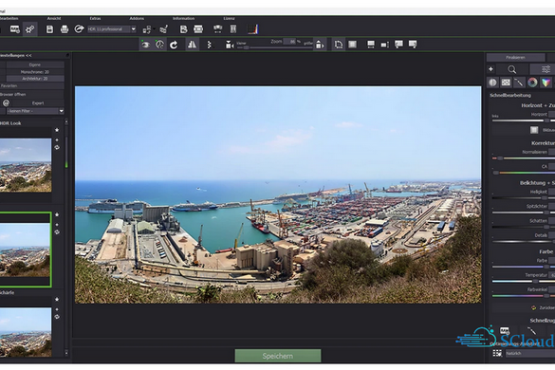Click the Zoom percent input field
This screenshot has width=555, height=370.
(x=290, y=41)
